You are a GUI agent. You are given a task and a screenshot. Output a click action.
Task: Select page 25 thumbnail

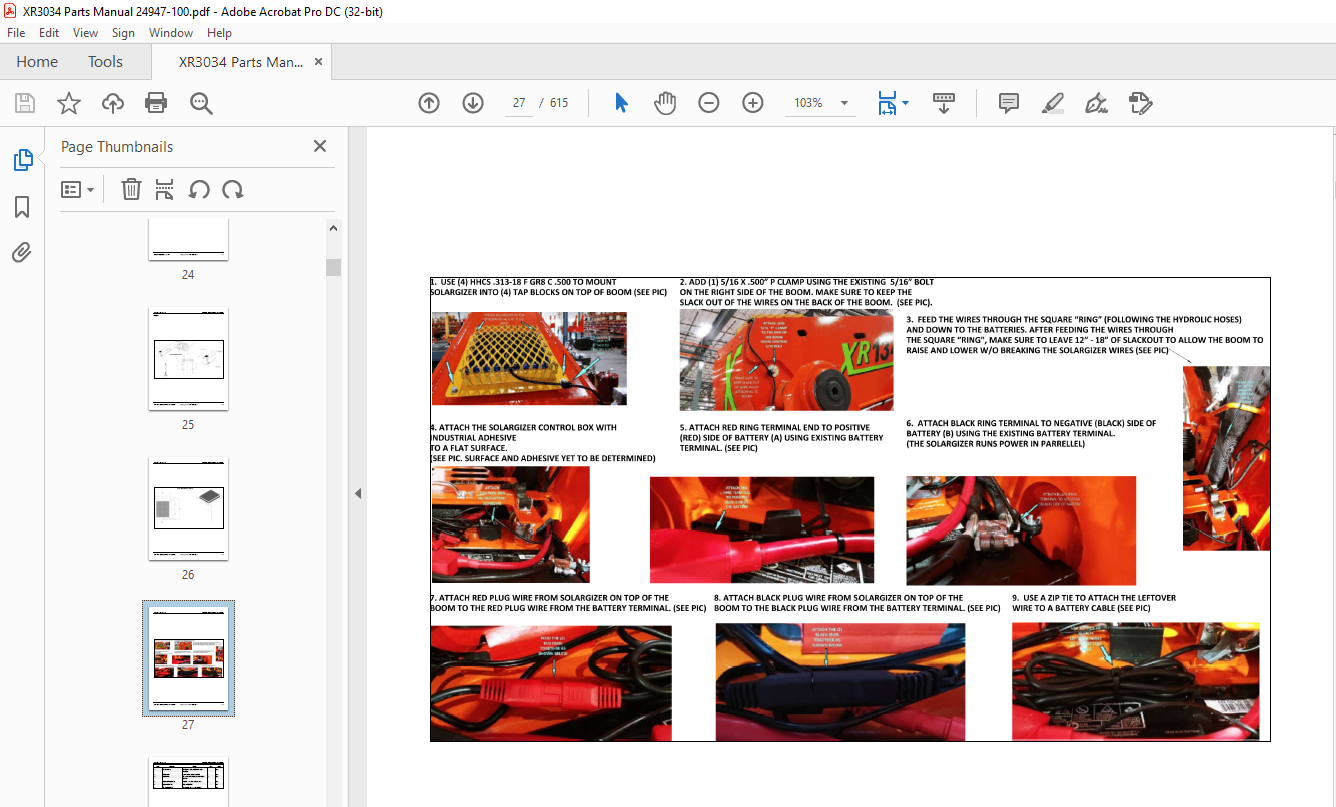point(188,359)
